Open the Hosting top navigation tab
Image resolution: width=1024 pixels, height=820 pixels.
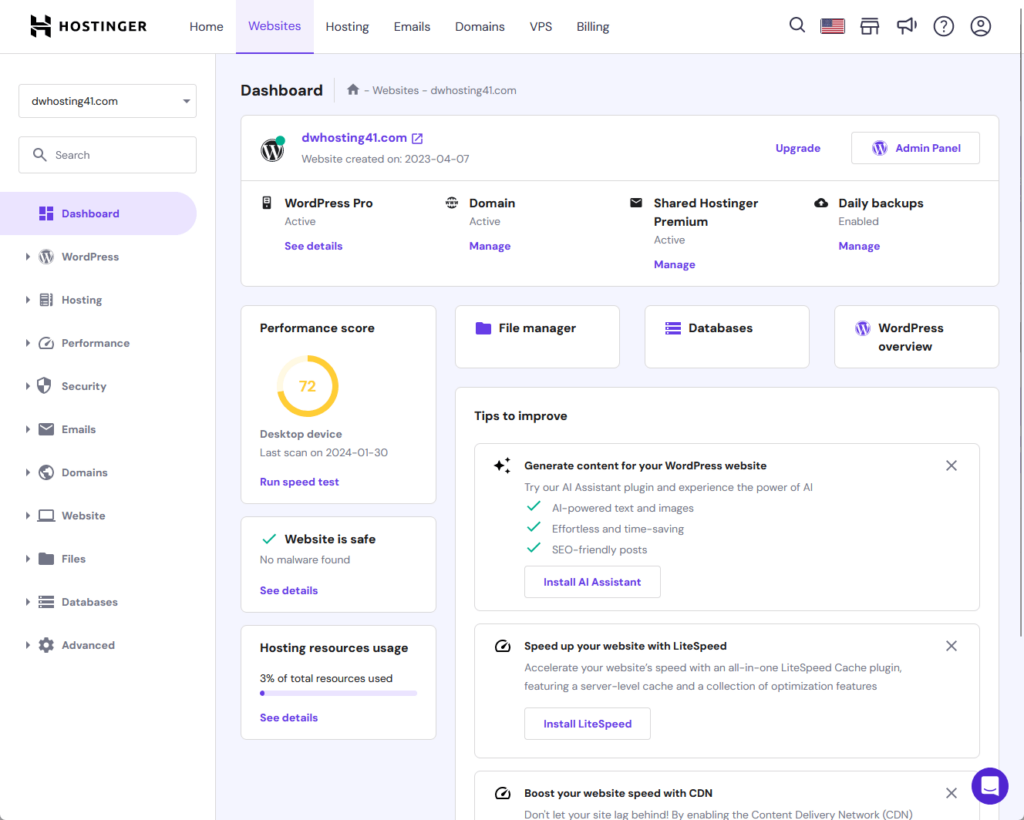(347, 27)
